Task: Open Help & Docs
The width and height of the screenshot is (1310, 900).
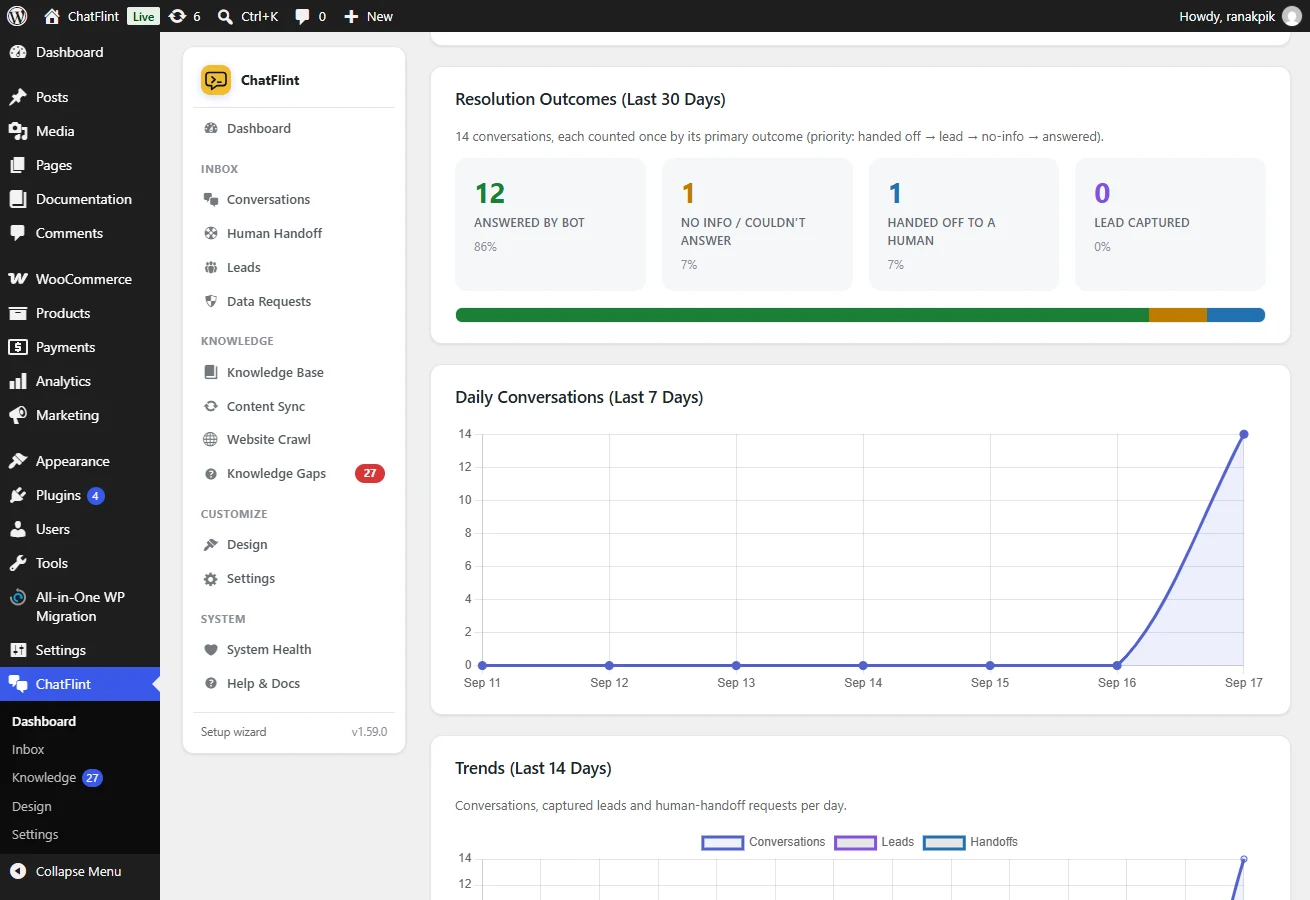Action: pos(294,683)
